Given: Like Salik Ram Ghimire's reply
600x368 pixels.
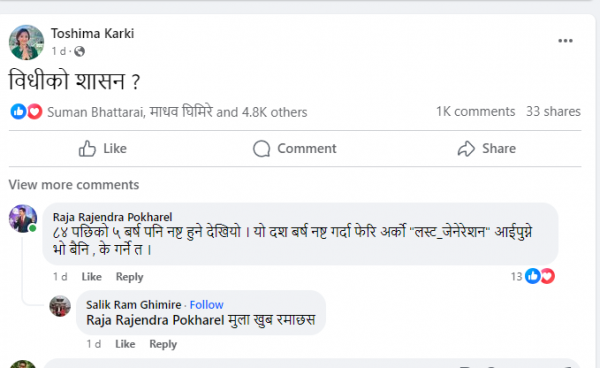Looking at the screenshot, I should pyautogui.click(x=125, y=344).
